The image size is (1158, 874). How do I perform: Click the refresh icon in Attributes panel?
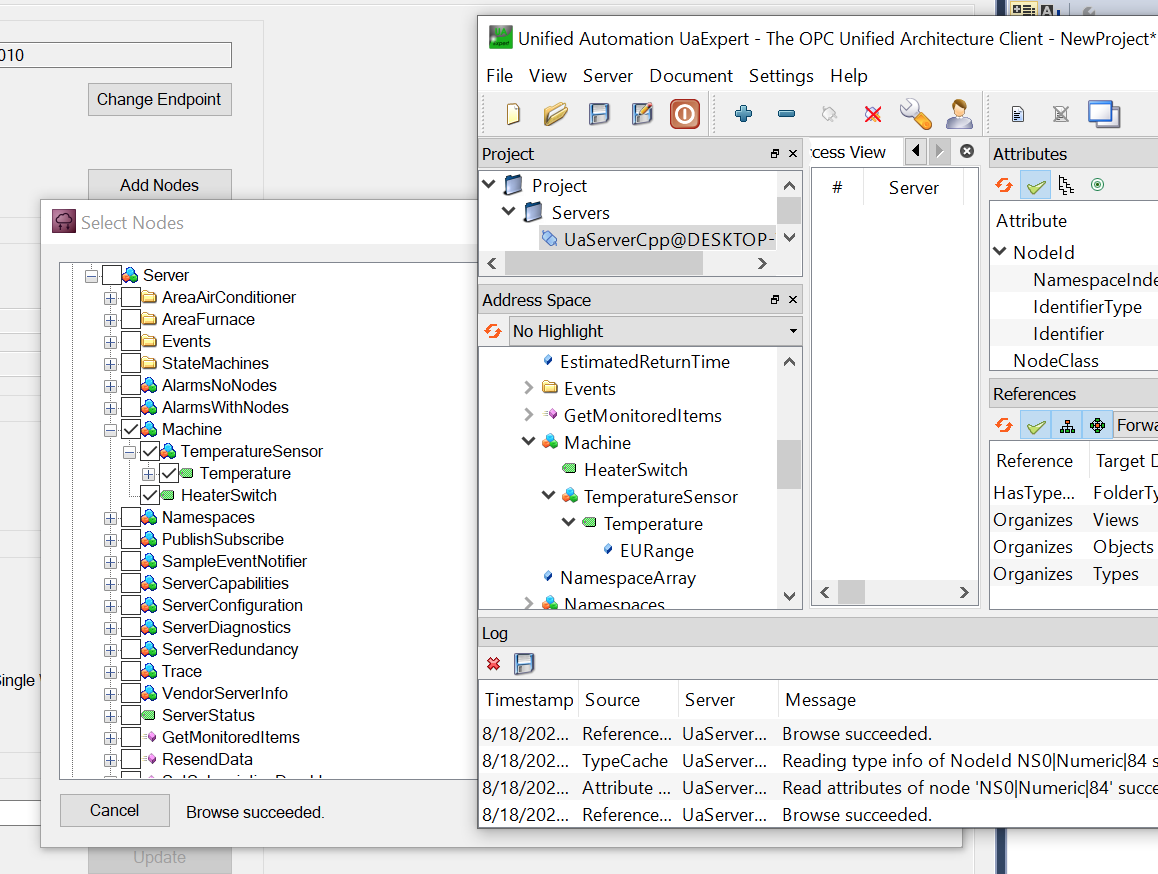pyautogui.click(x=1004, y=185)
